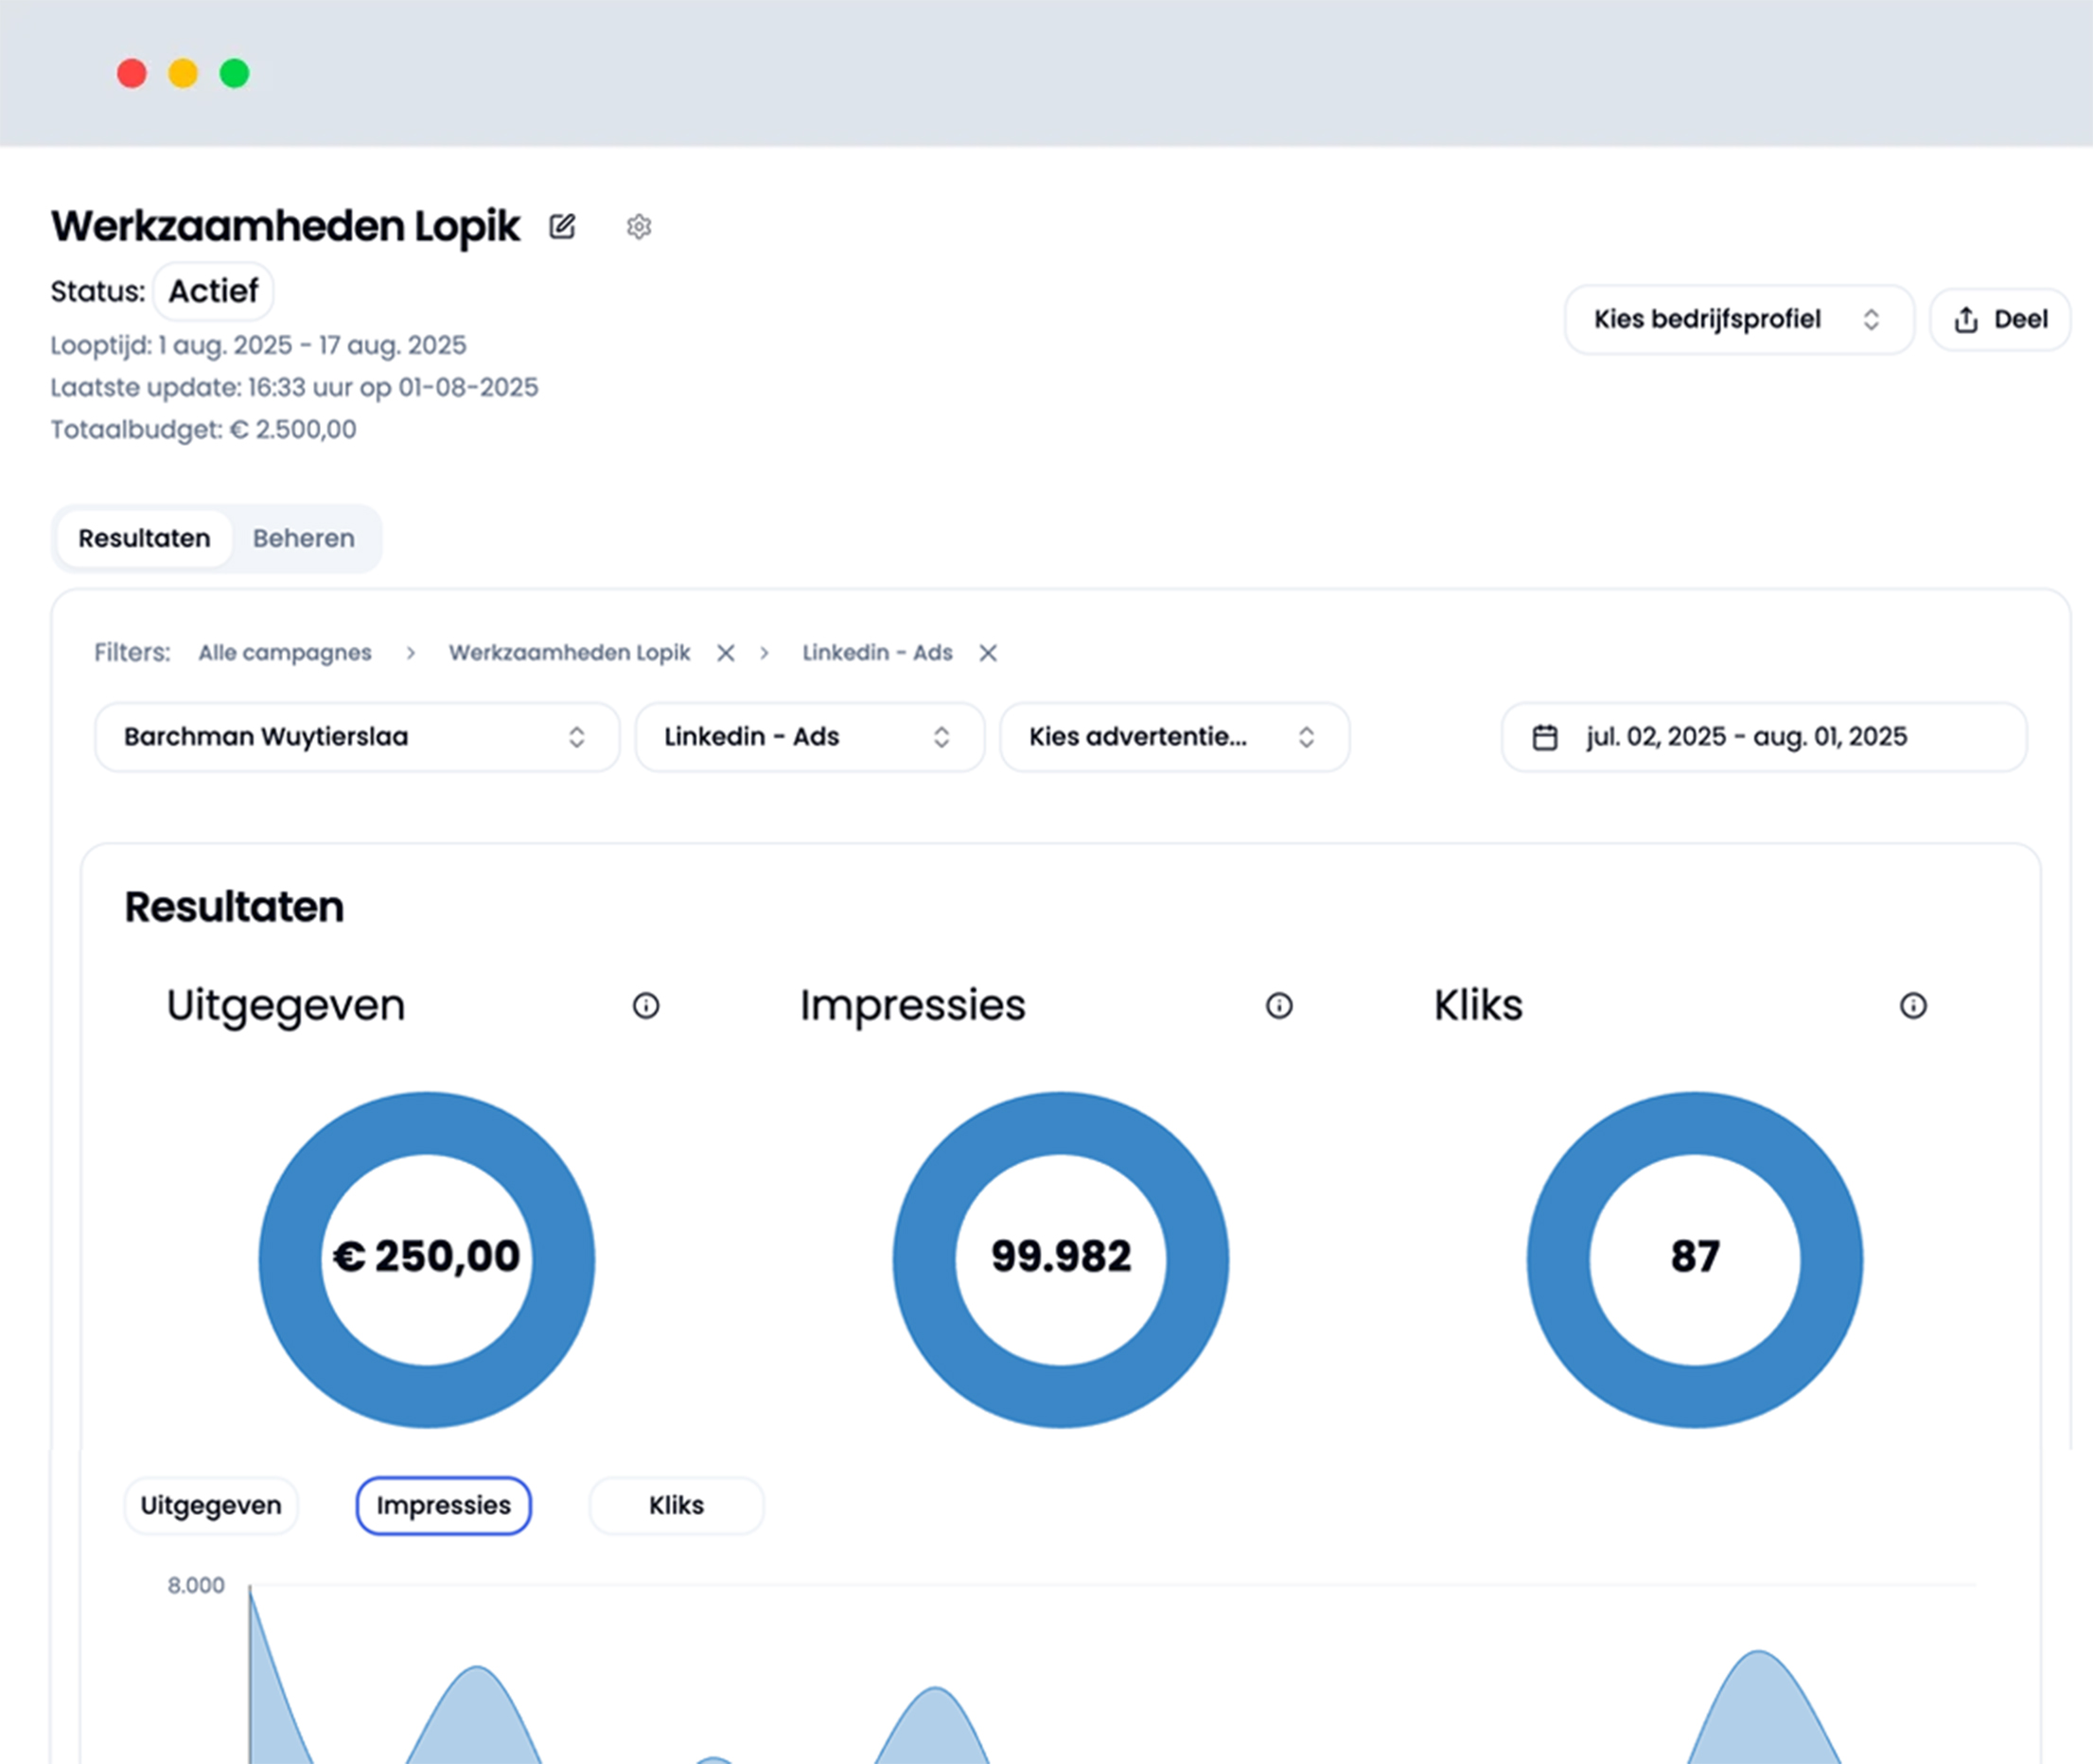Click the Alle campagnes breadcrumb link
The width and height of the screenshot is (2093, 1764).
coord(285,653)
